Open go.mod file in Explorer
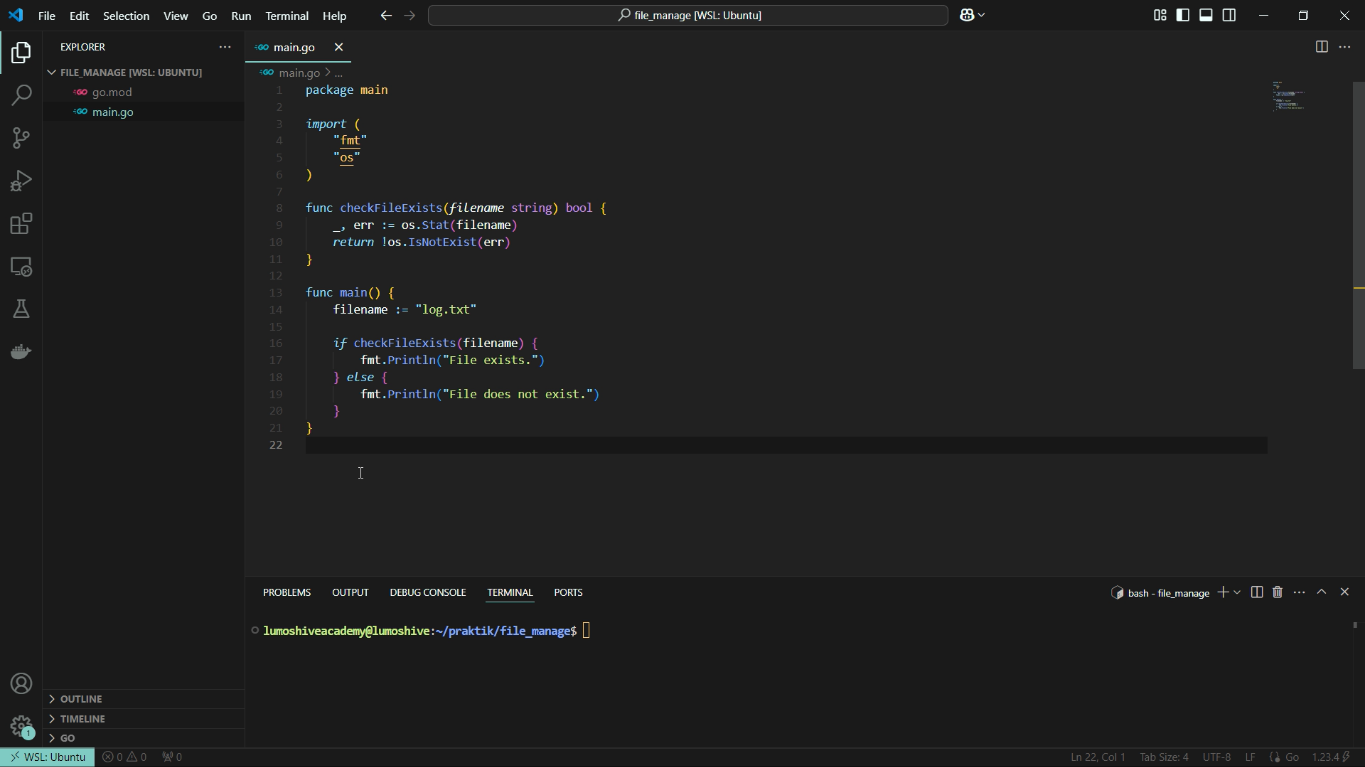 112,92
